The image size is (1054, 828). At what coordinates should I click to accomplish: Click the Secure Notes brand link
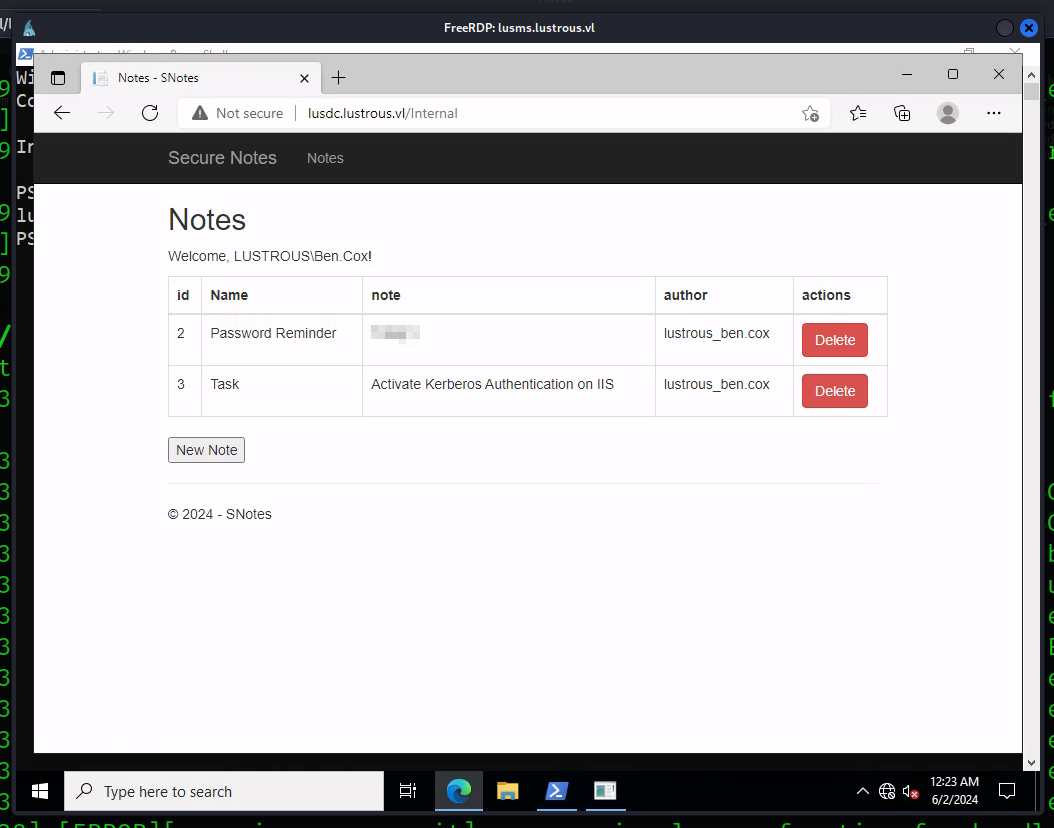222,158
